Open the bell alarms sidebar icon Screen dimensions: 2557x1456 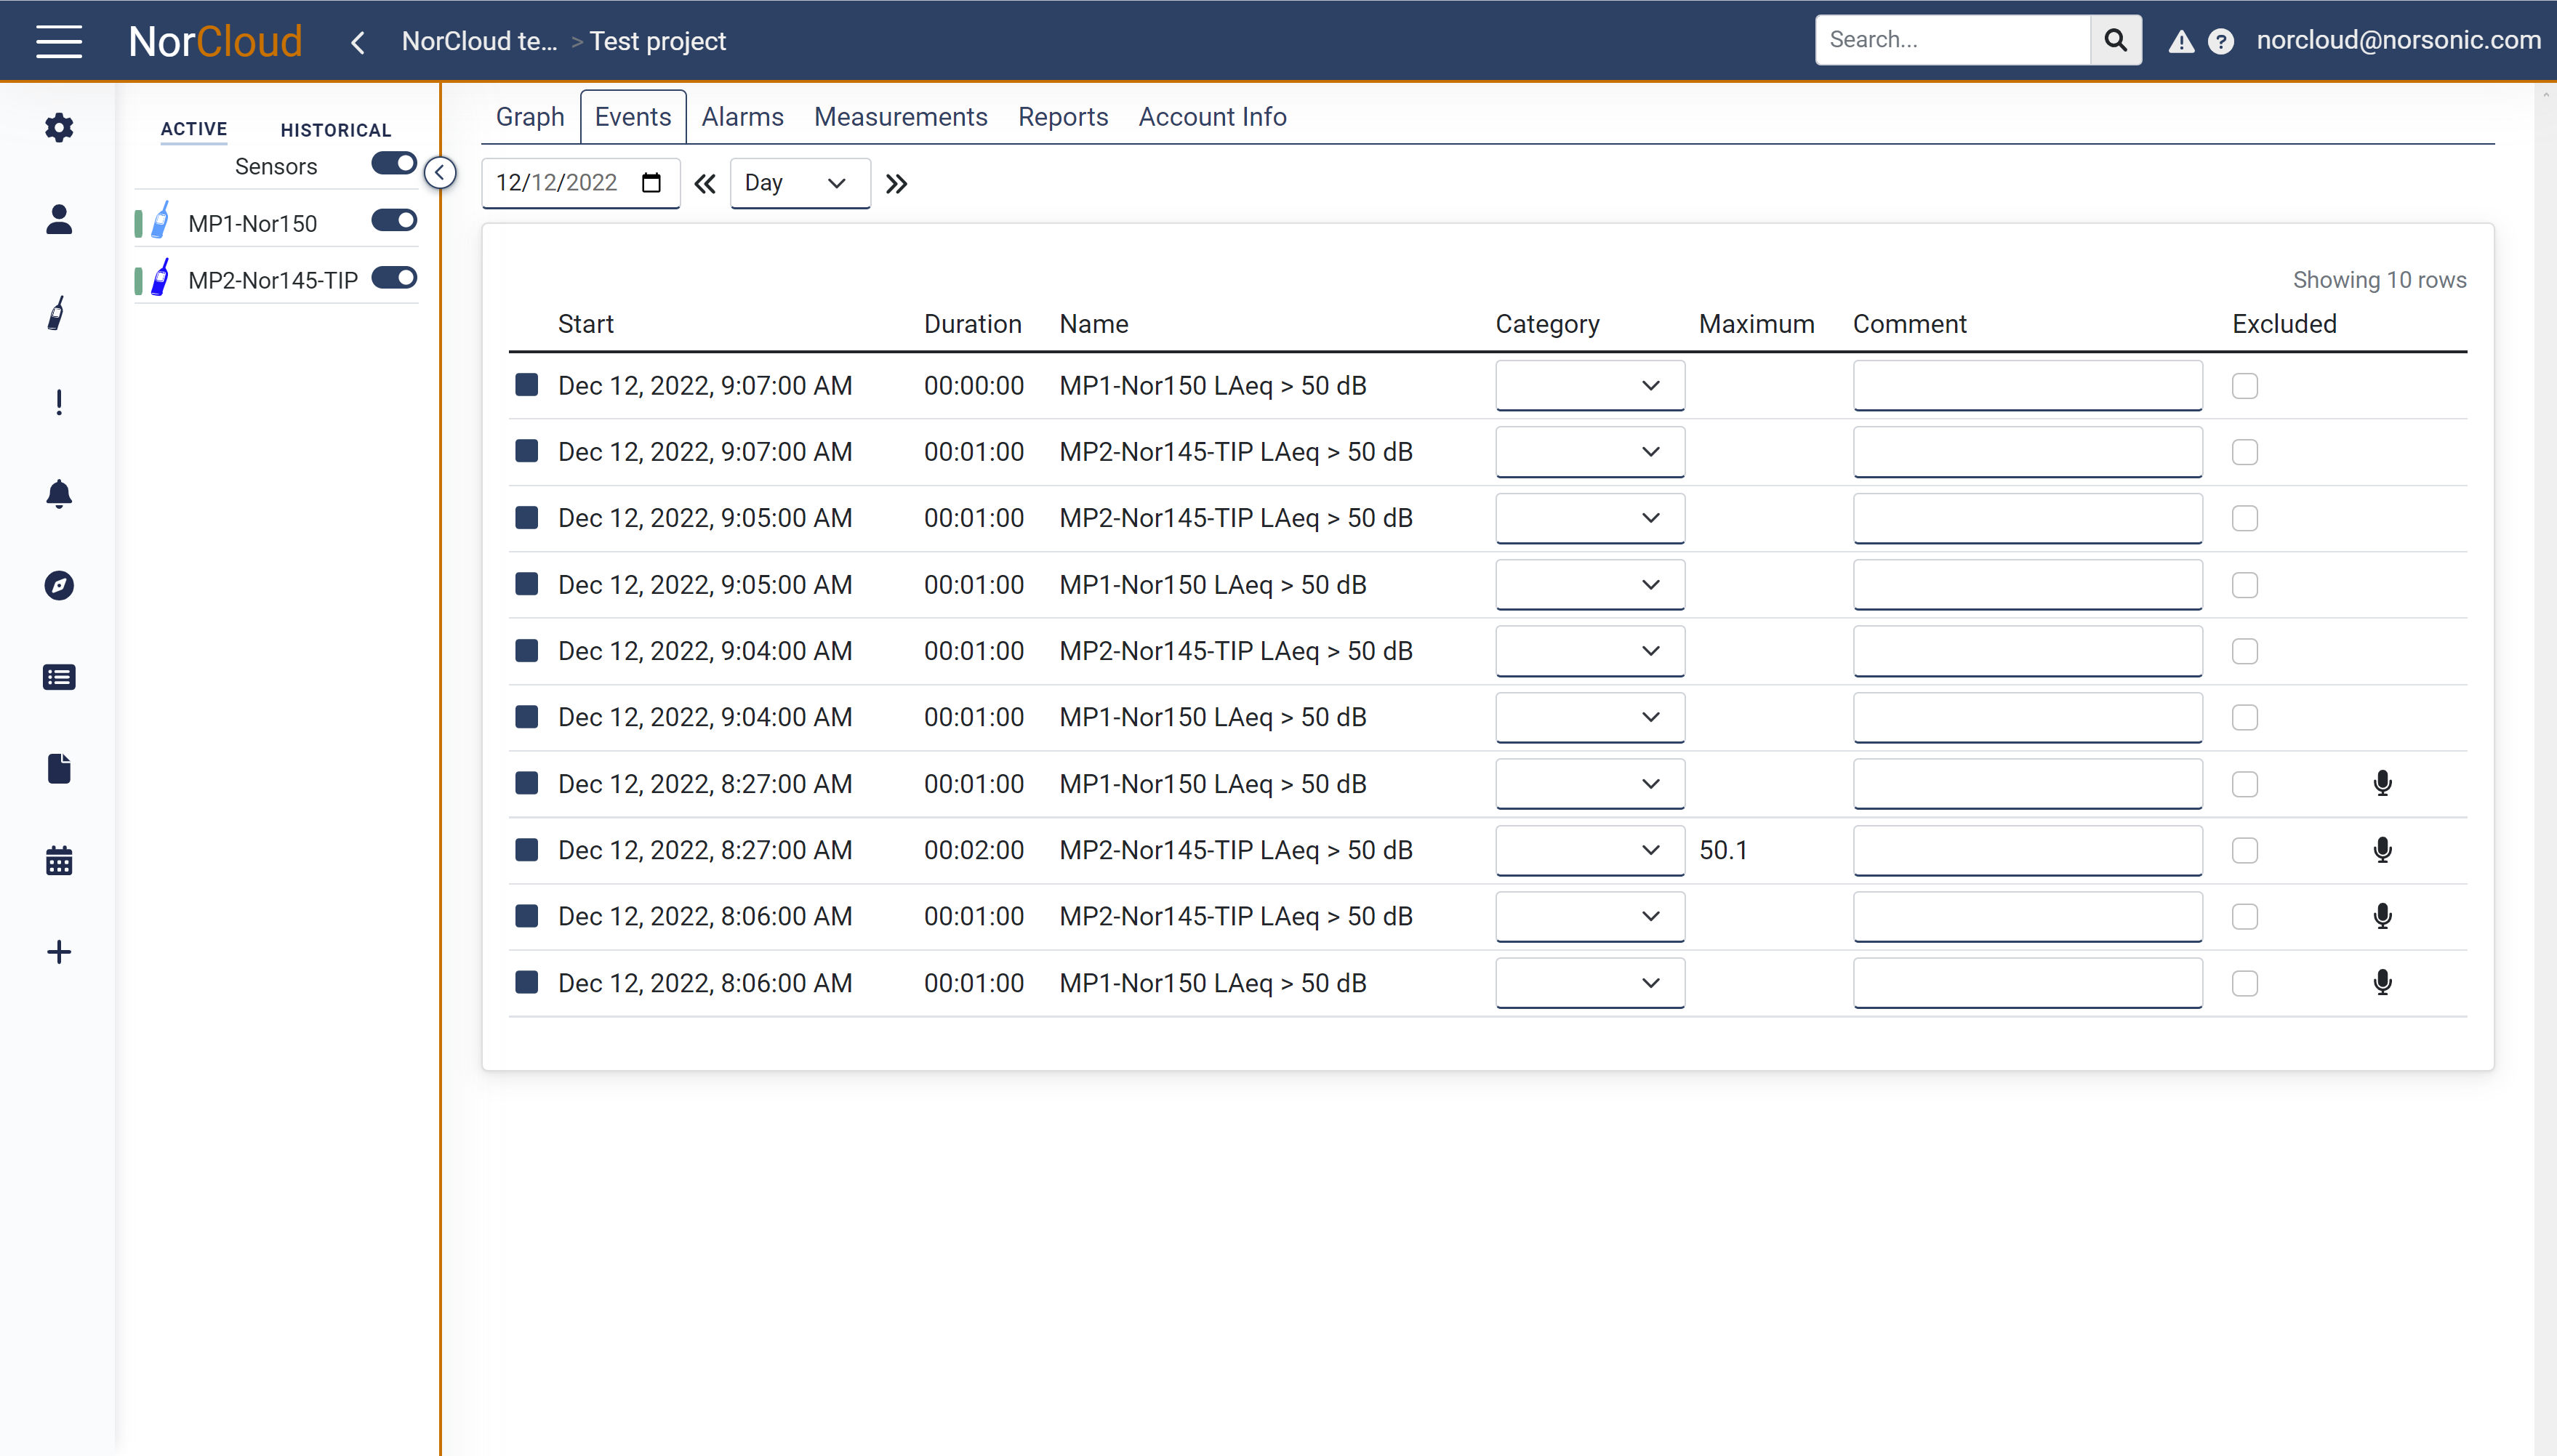[59, 494]
